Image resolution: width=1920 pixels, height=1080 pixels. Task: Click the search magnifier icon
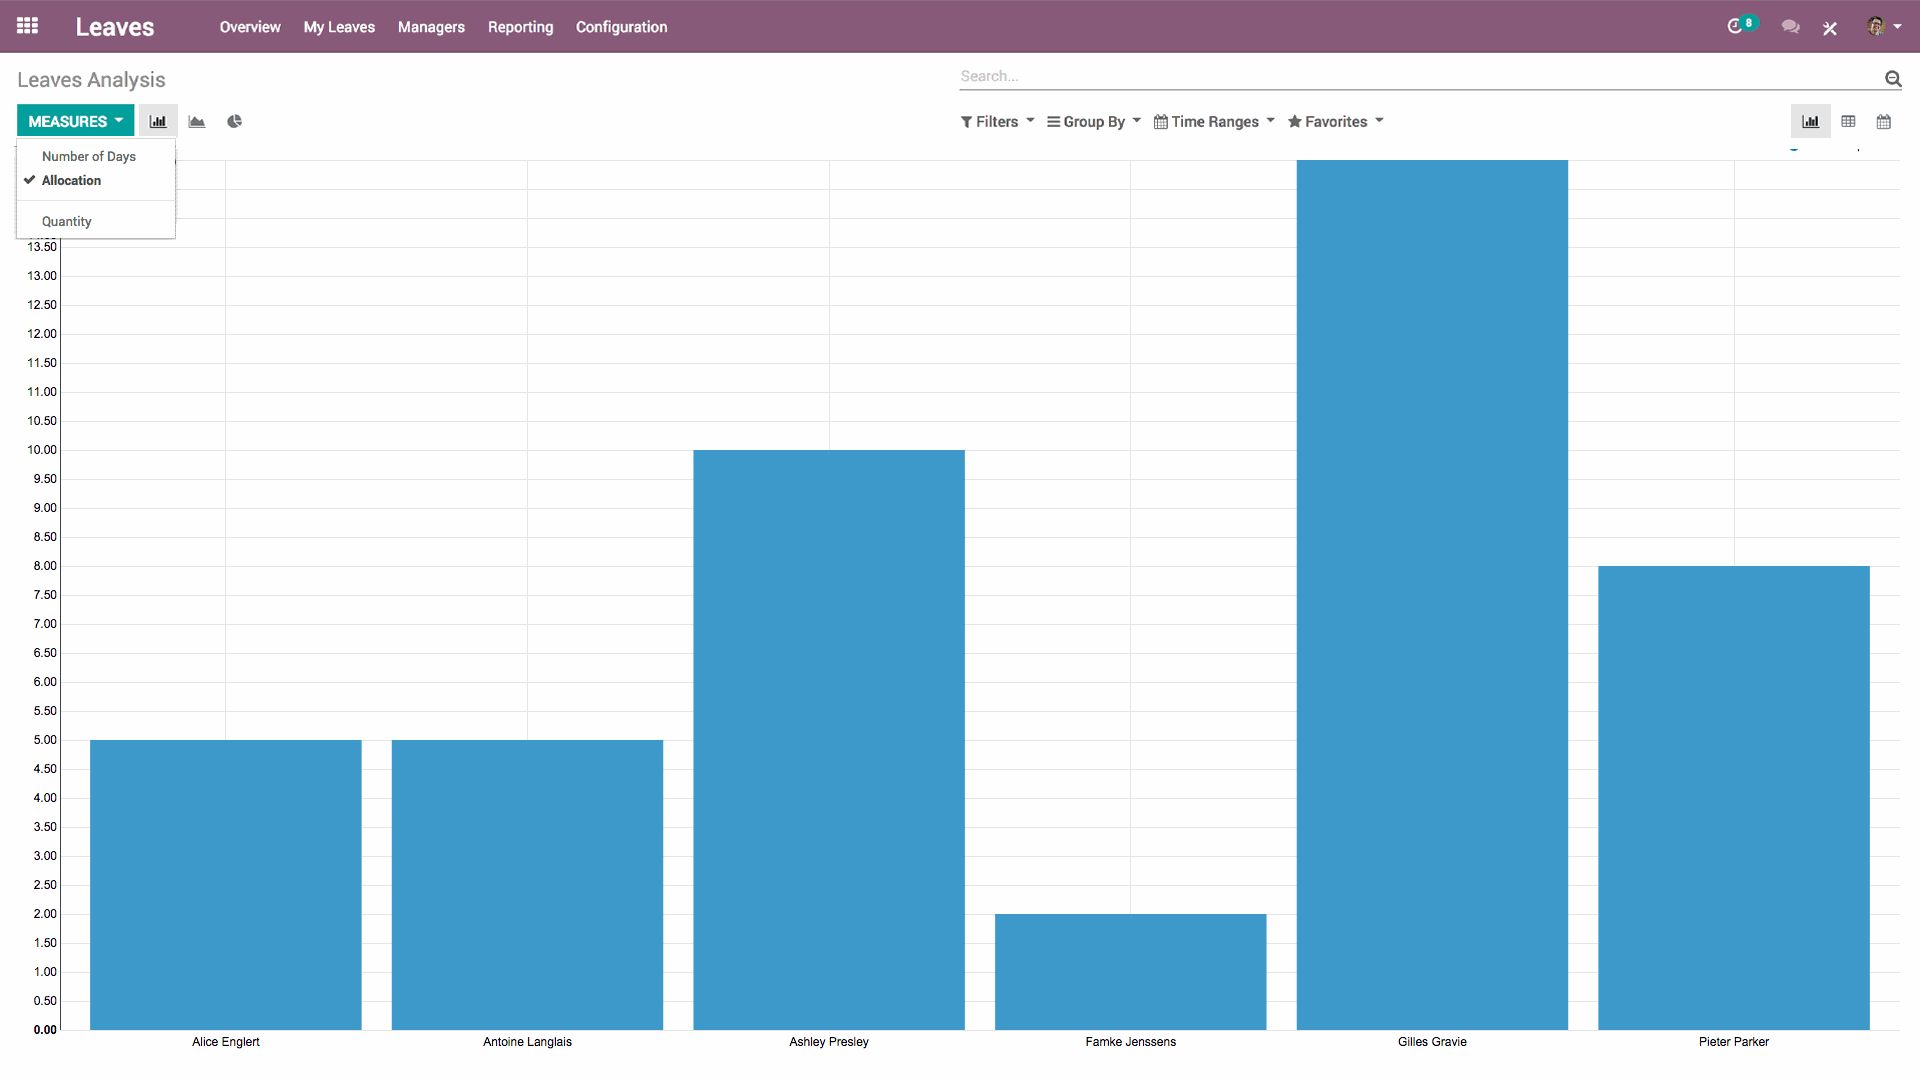point(1893,79)
